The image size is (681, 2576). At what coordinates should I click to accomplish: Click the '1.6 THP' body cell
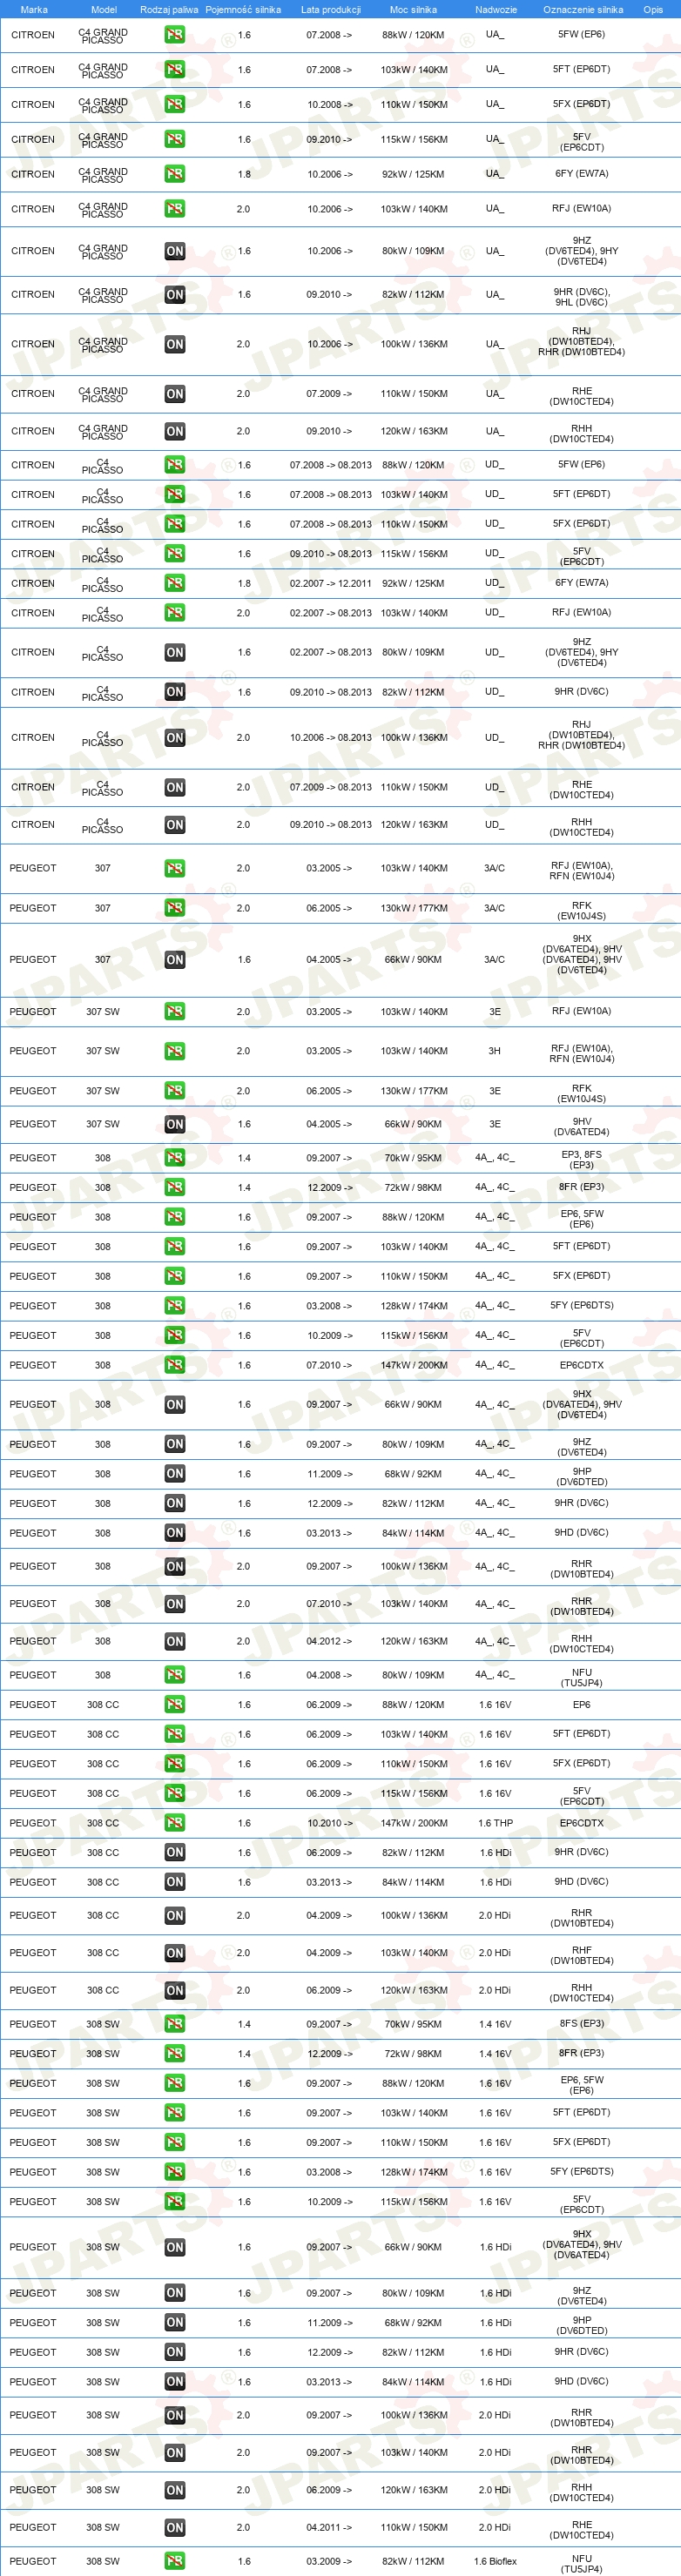495,1823
